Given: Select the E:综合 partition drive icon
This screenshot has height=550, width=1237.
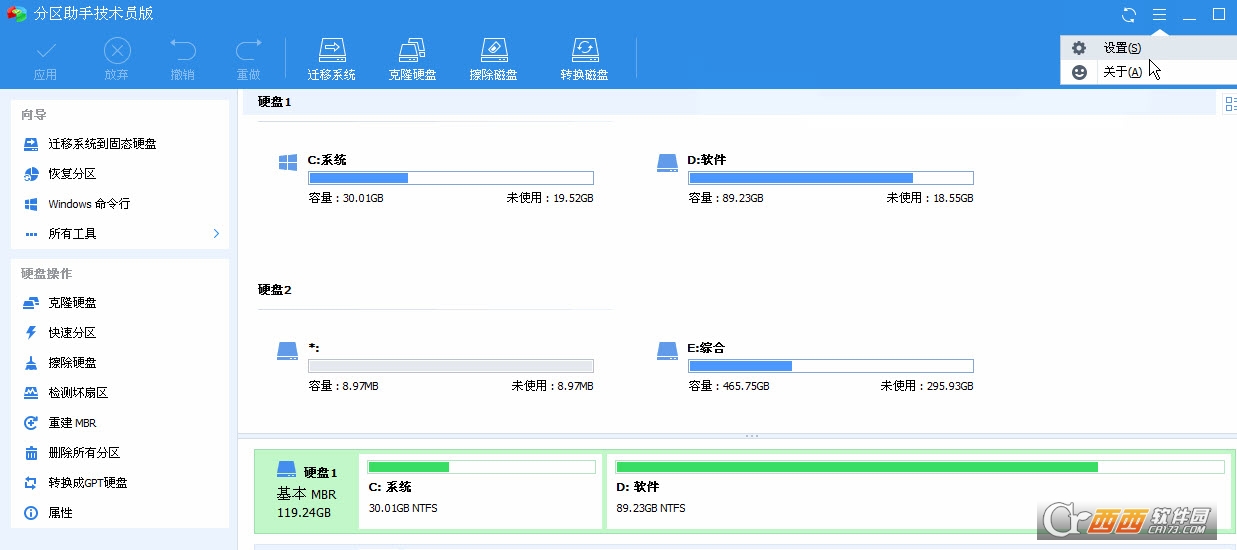Looking at the screenshot, I should (x=667, y=350).
